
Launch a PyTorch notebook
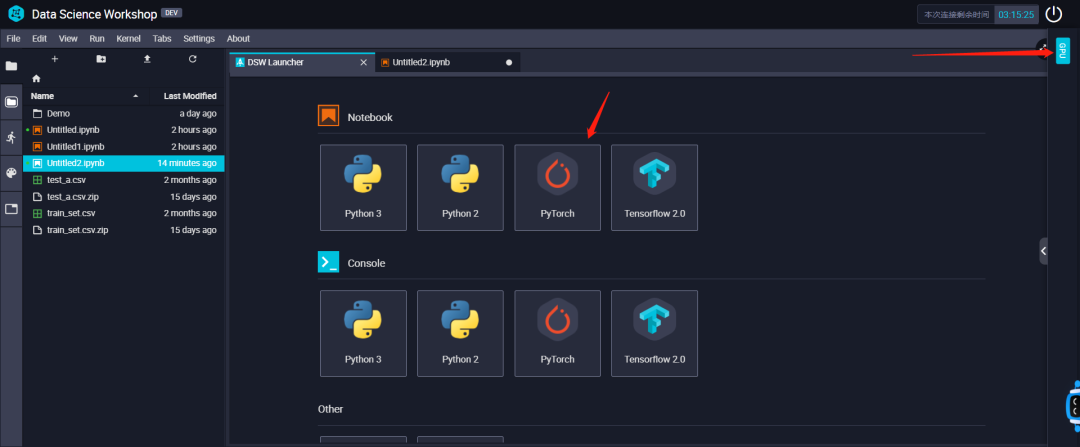(x=557, y=187)
